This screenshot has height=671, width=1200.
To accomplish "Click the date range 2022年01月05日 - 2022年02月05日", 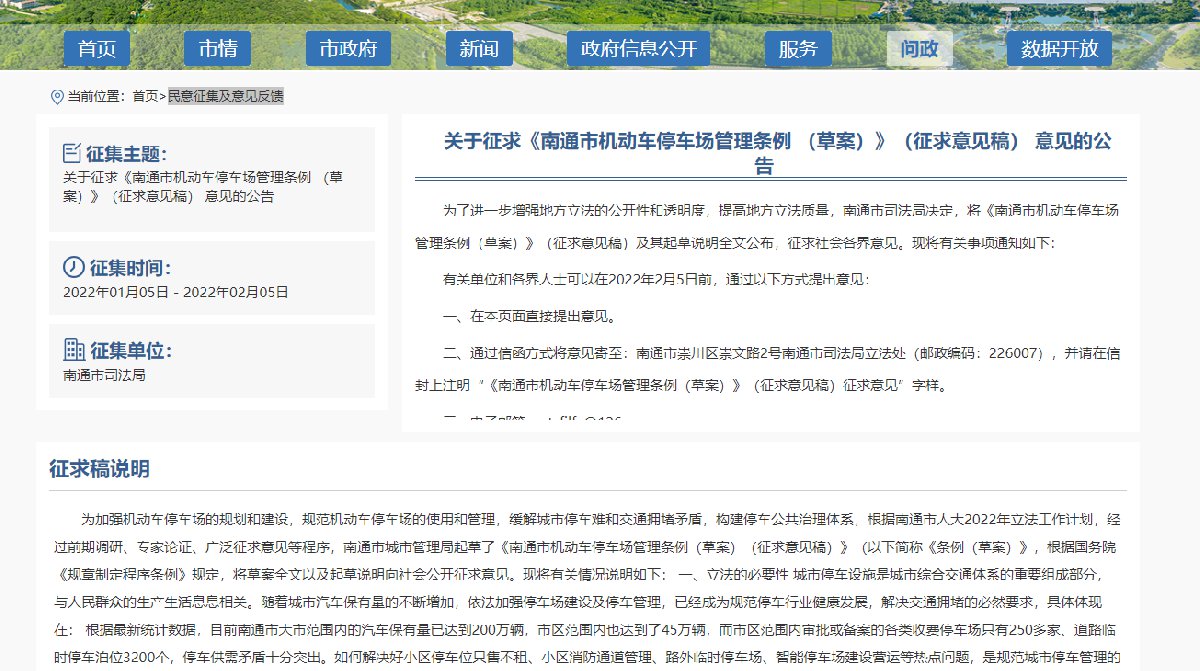I will tap(175, 292).
